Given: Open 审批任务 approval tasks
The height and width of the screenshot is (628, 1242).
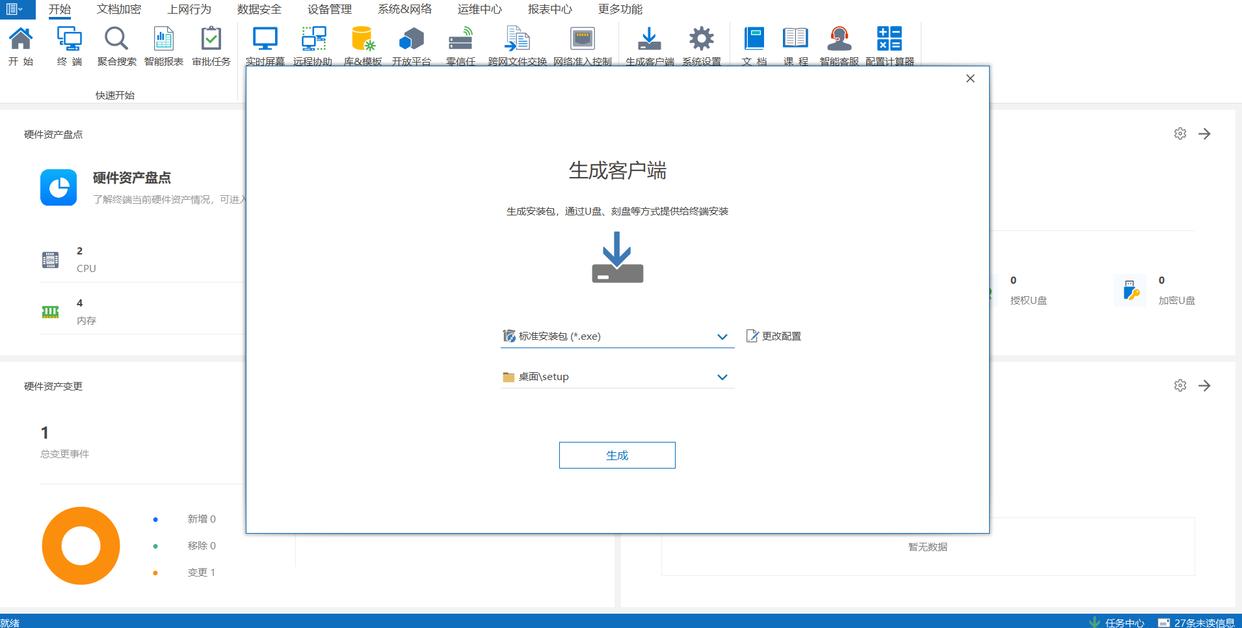Looking at the screenshot, I should tap(211, 46).
